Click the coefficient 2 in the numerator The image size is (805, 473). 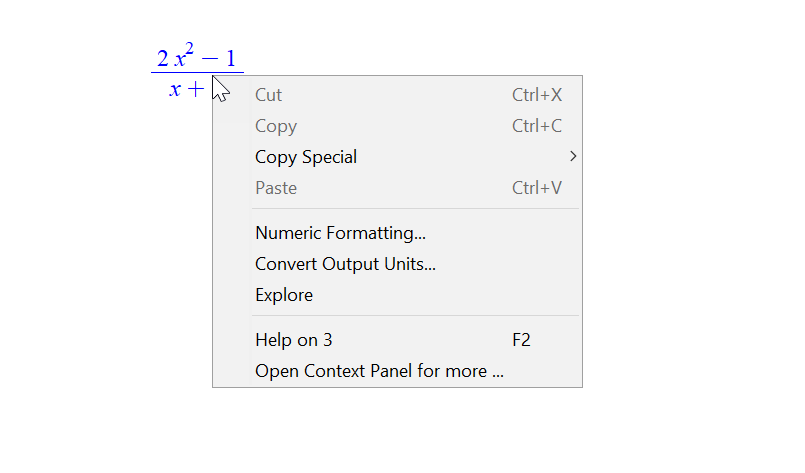click(163, 59)
